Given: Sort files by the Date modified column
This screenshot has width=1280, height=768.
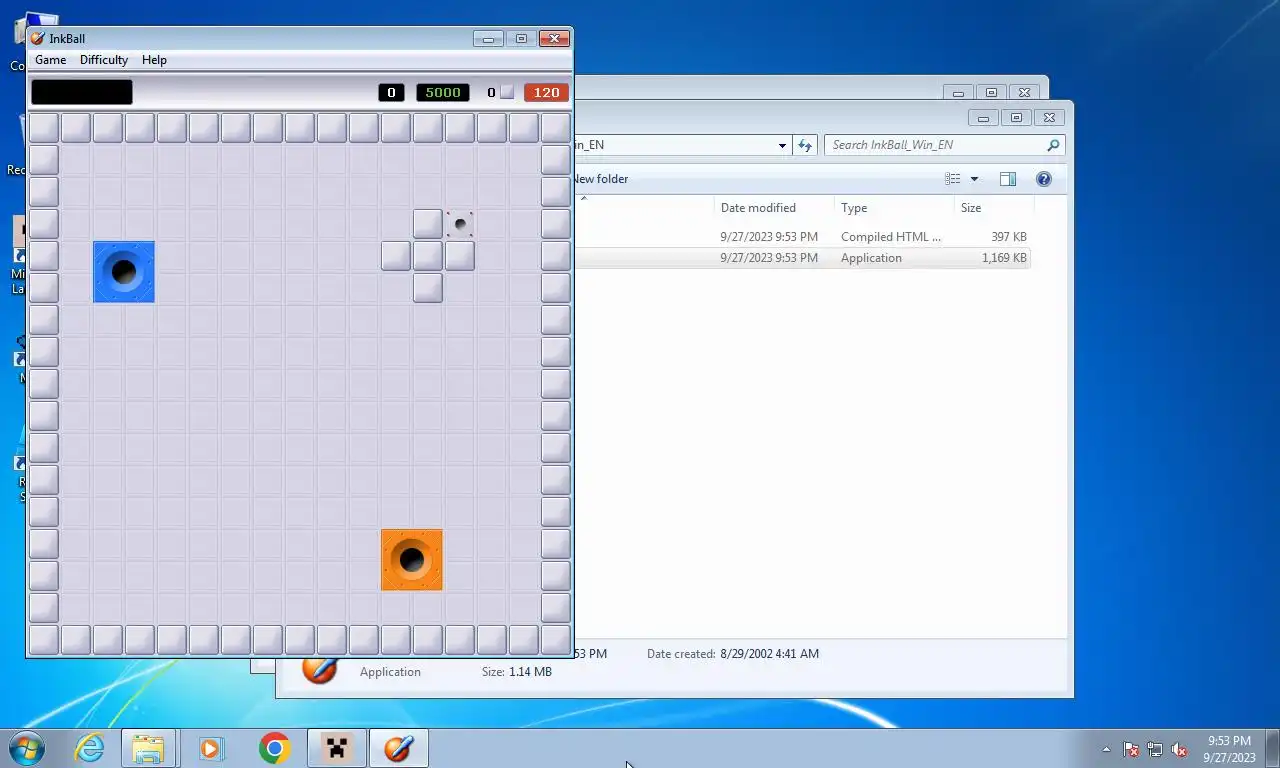Looking at the screenshot, I should (758, 208).
